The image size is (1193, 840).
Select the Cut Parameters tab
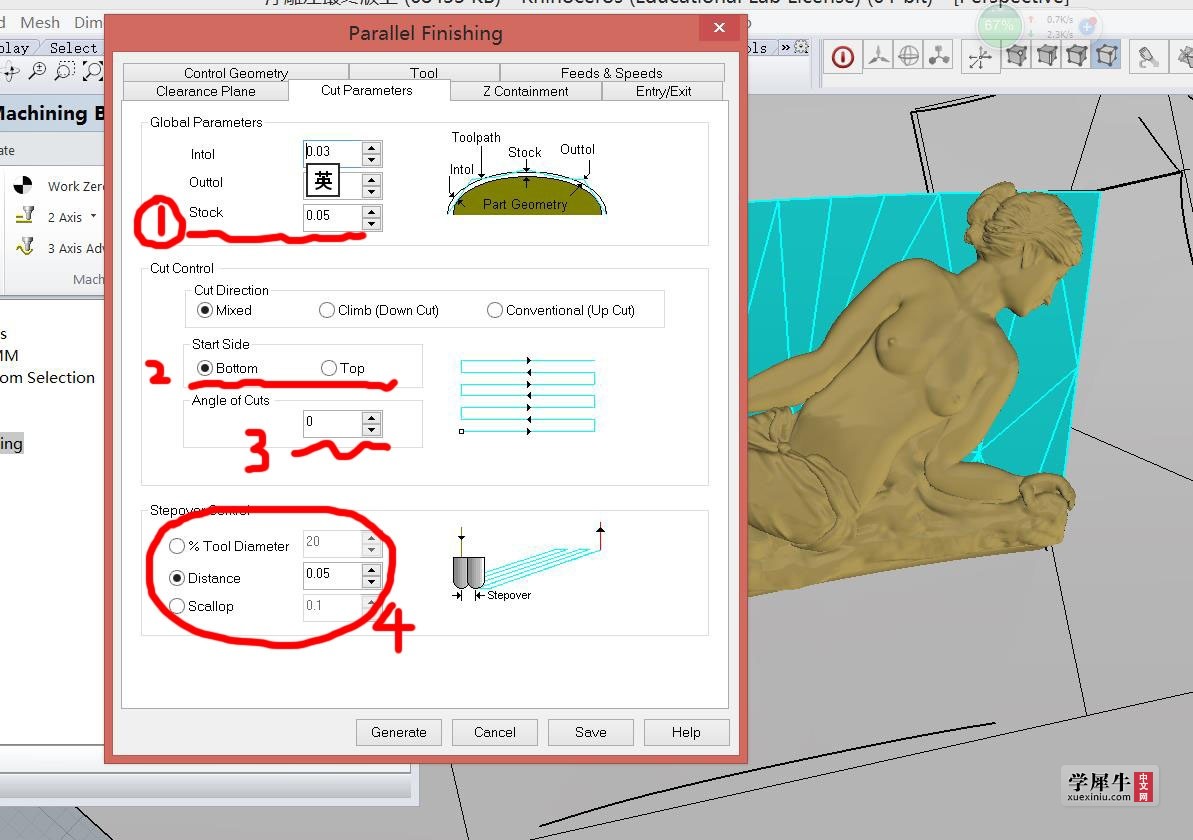click(367, 90)
